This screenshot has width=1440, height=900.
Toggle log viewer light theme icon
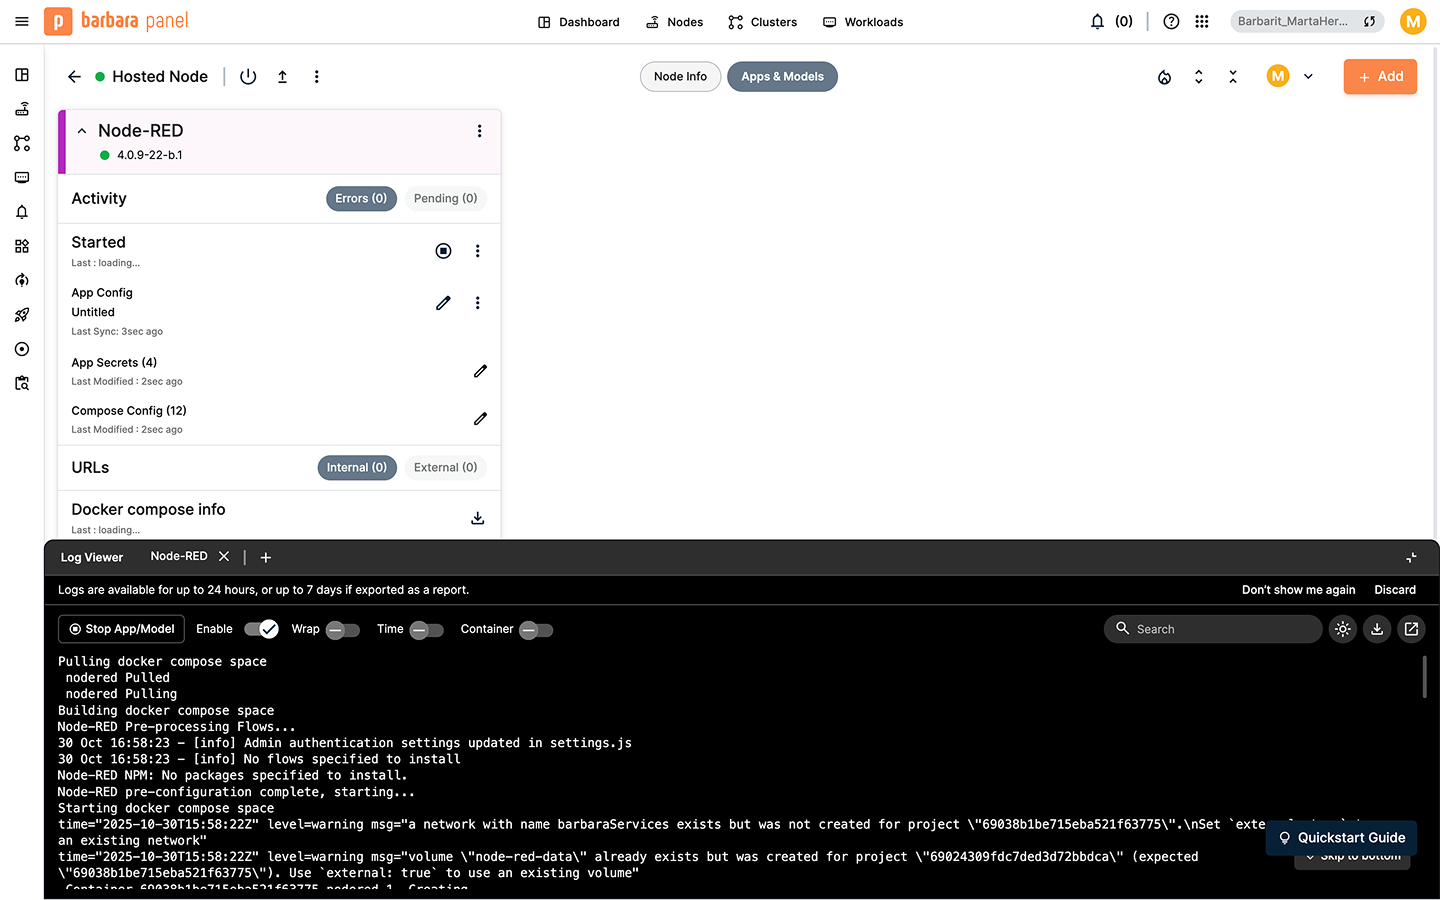(1343, 629)
